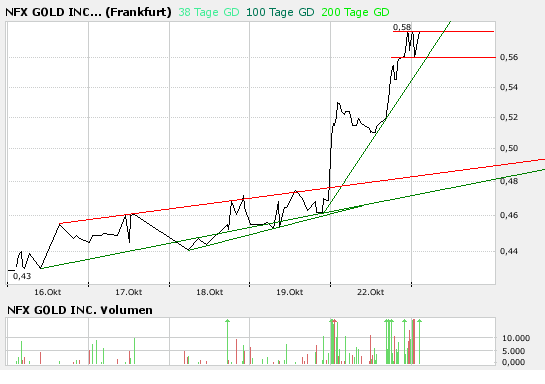This screenshot has width=545, height=384.
Task: Click the chart title NFX GOLD INC... (Frankfurt)
Action: tap(88, 12)
